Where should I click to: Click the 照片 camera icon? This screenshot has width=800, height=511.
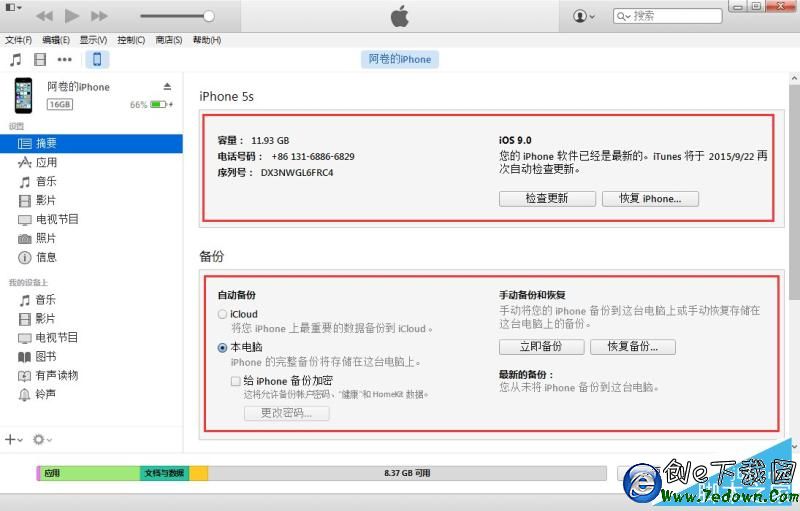[x=24, y=239]
